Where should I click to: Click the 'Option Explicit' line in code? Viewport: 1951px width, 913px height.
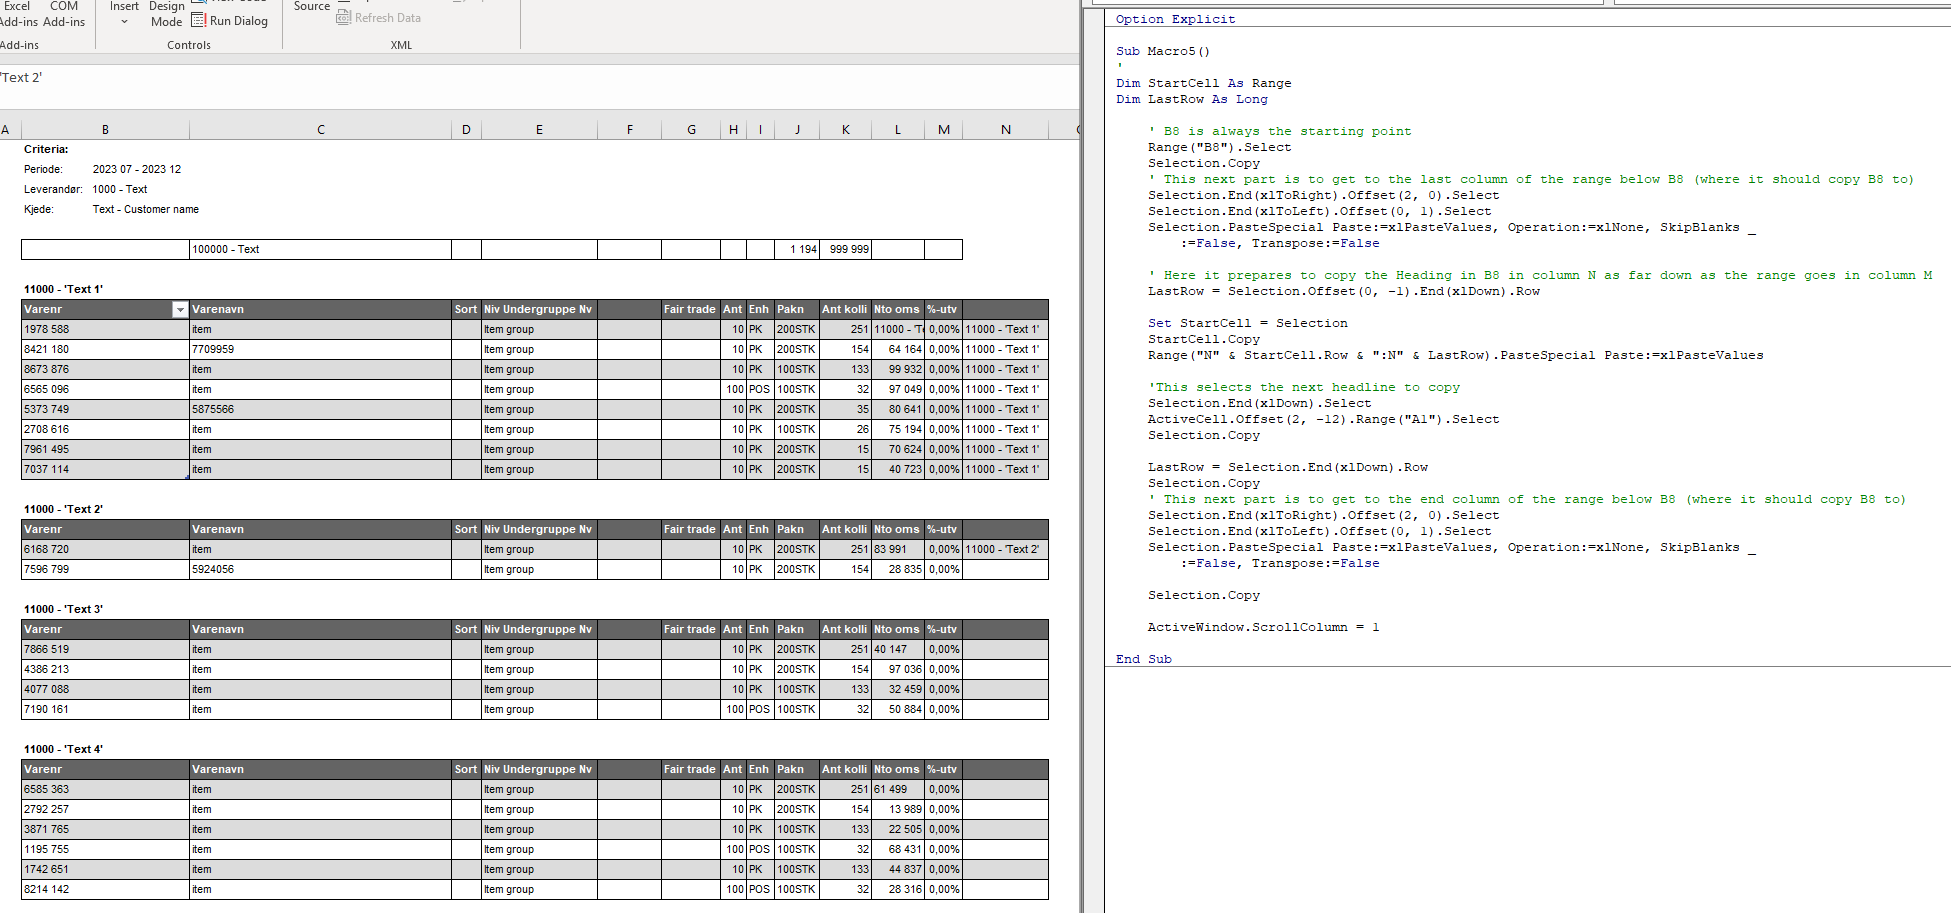click(1175, 19)
